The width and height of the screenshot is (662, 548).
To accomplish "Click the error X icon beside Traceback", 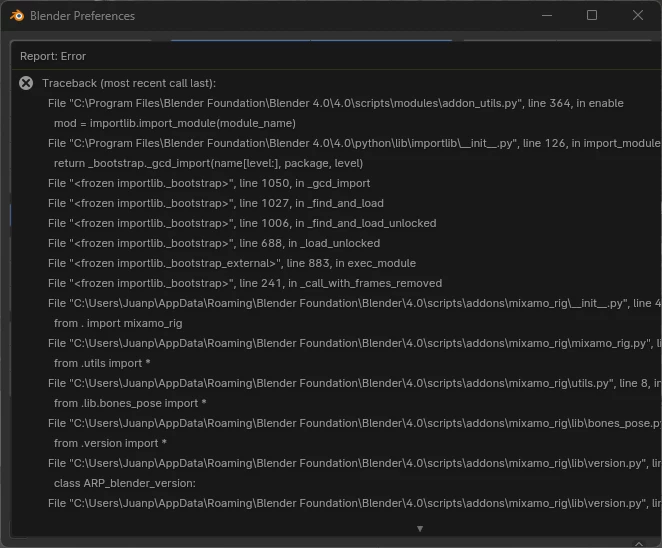I will (x=26, y=83).
